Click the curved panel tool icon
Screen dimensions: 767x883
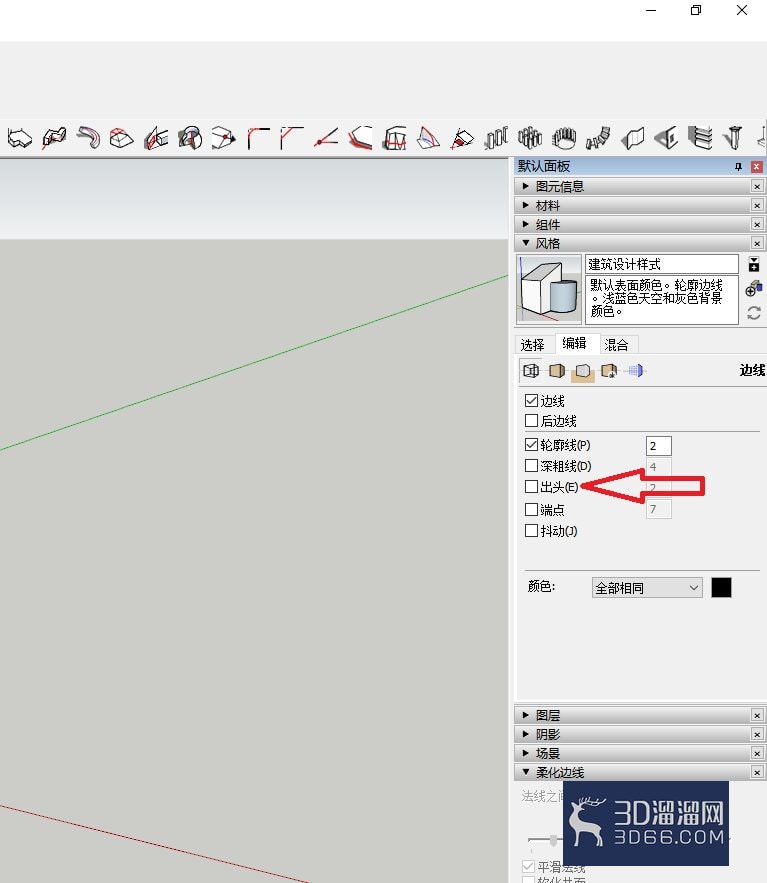(x=632, y=137)
